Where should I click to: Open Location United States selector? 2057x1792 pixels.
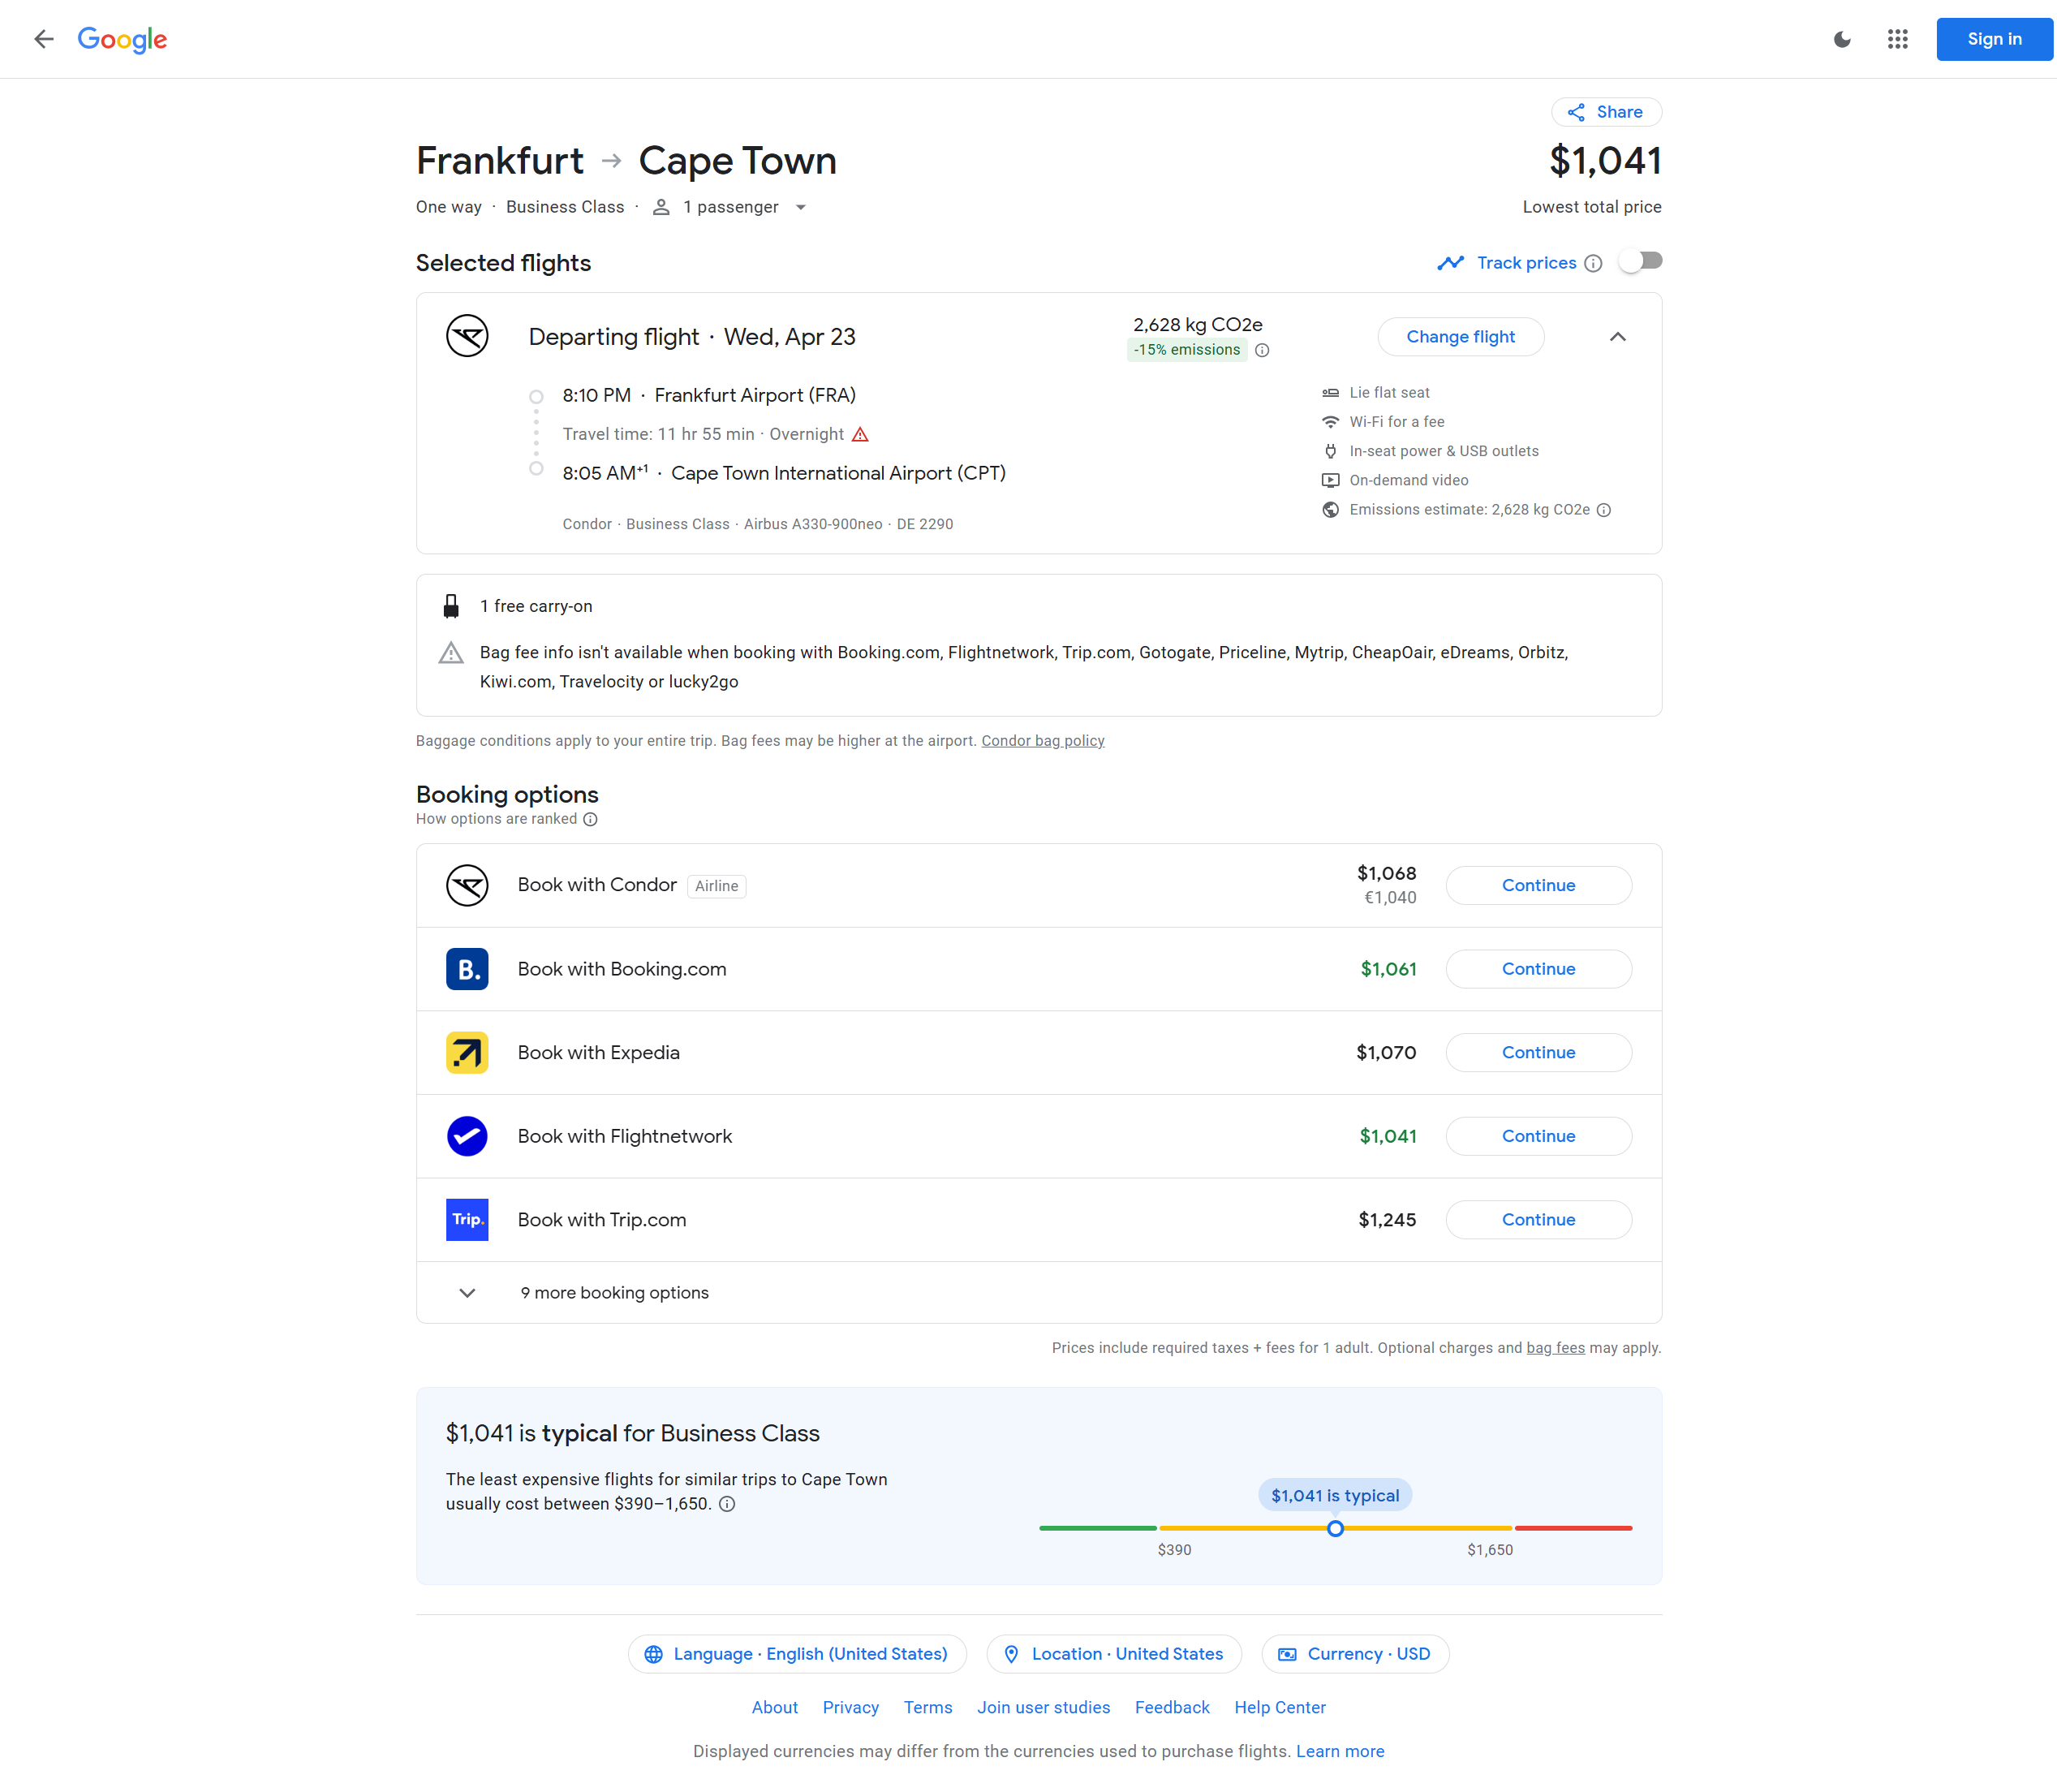click(1113, 1654)
